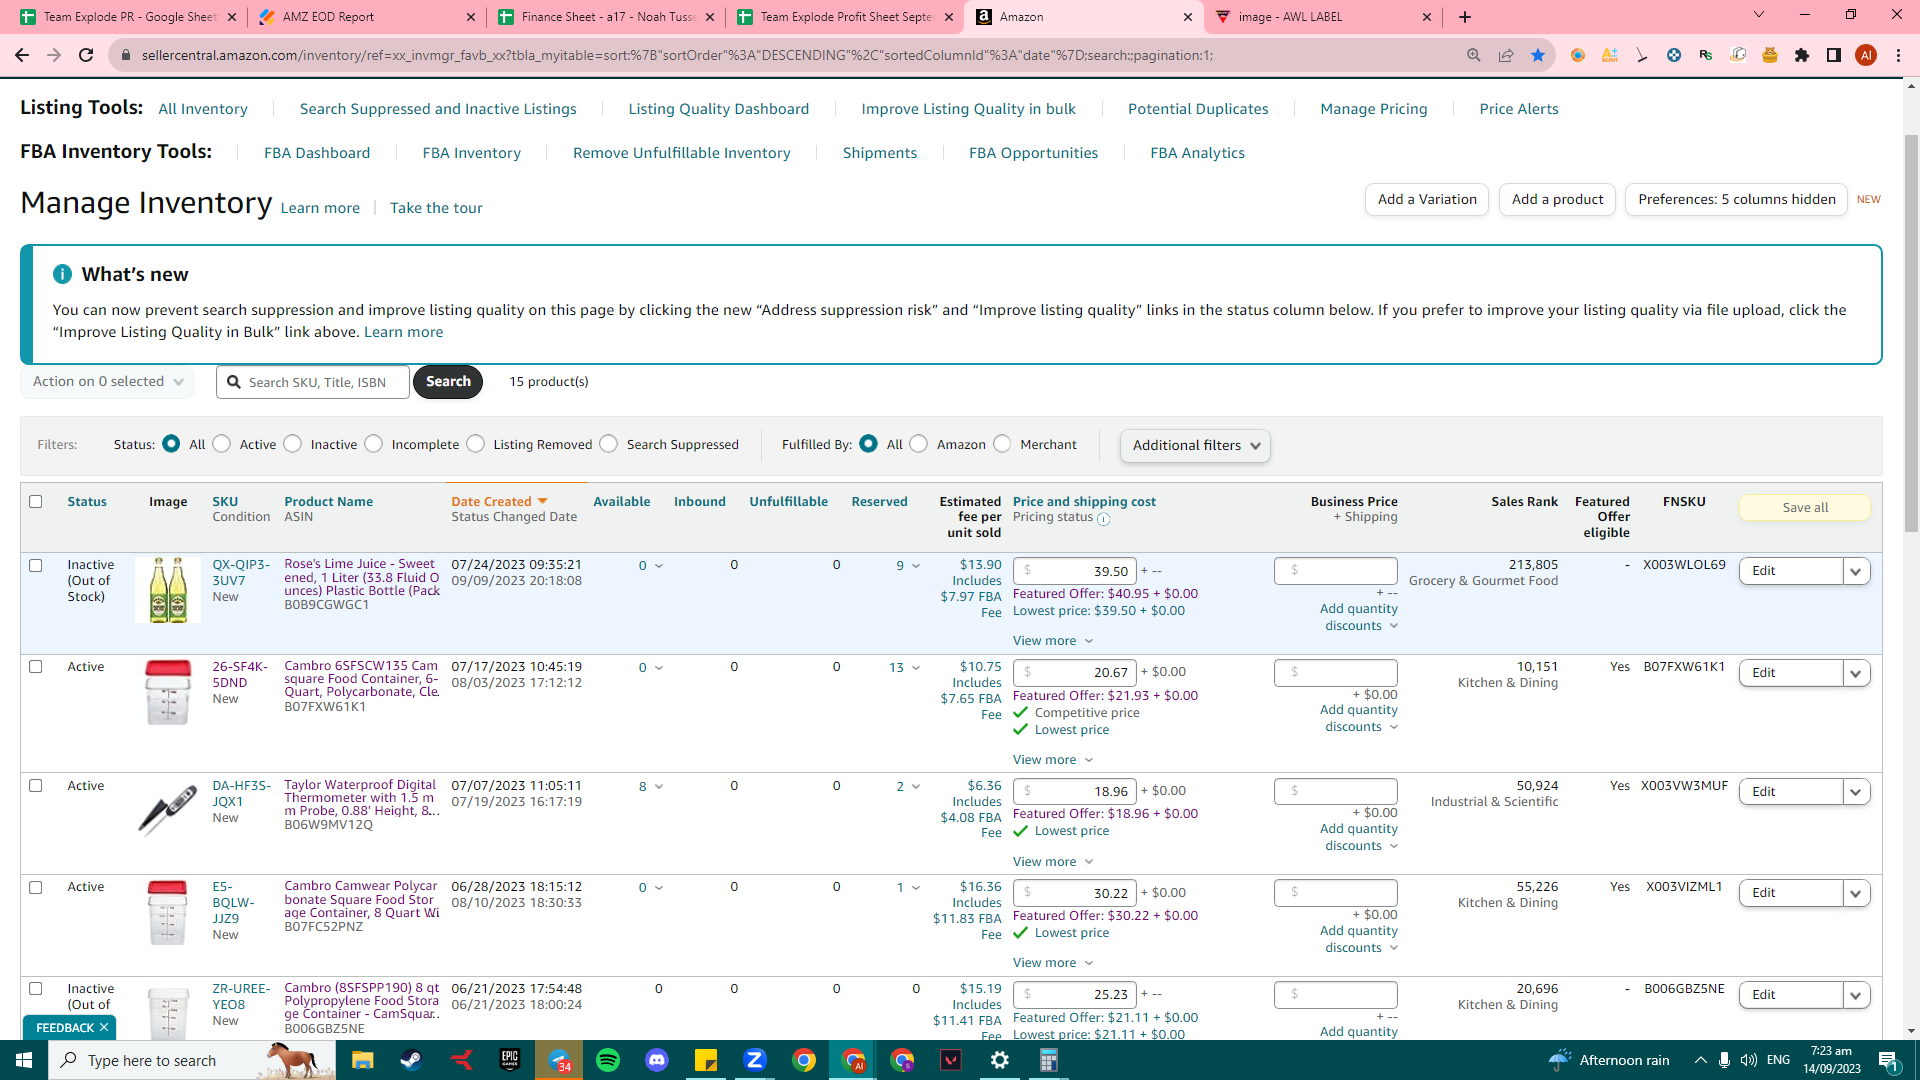The width and height of the screenshot is (1920, 1080).
Task: Click the Add a product button
Action: 1557,200
